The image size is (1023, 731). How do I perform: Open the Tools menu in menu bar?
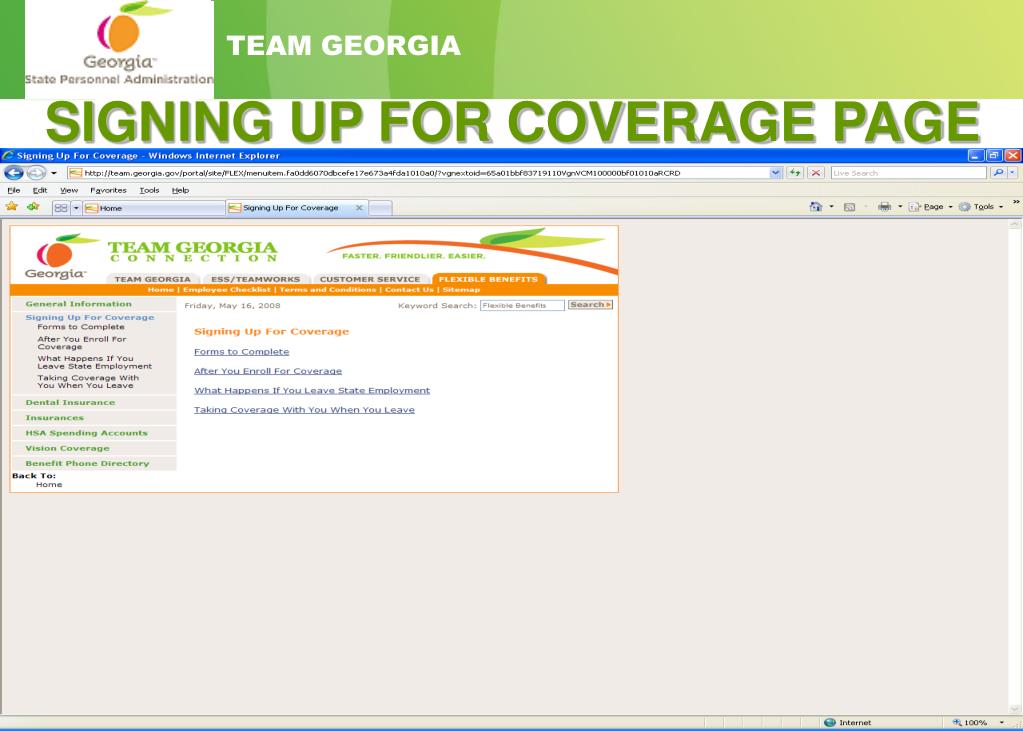click(x=149, y=191)
